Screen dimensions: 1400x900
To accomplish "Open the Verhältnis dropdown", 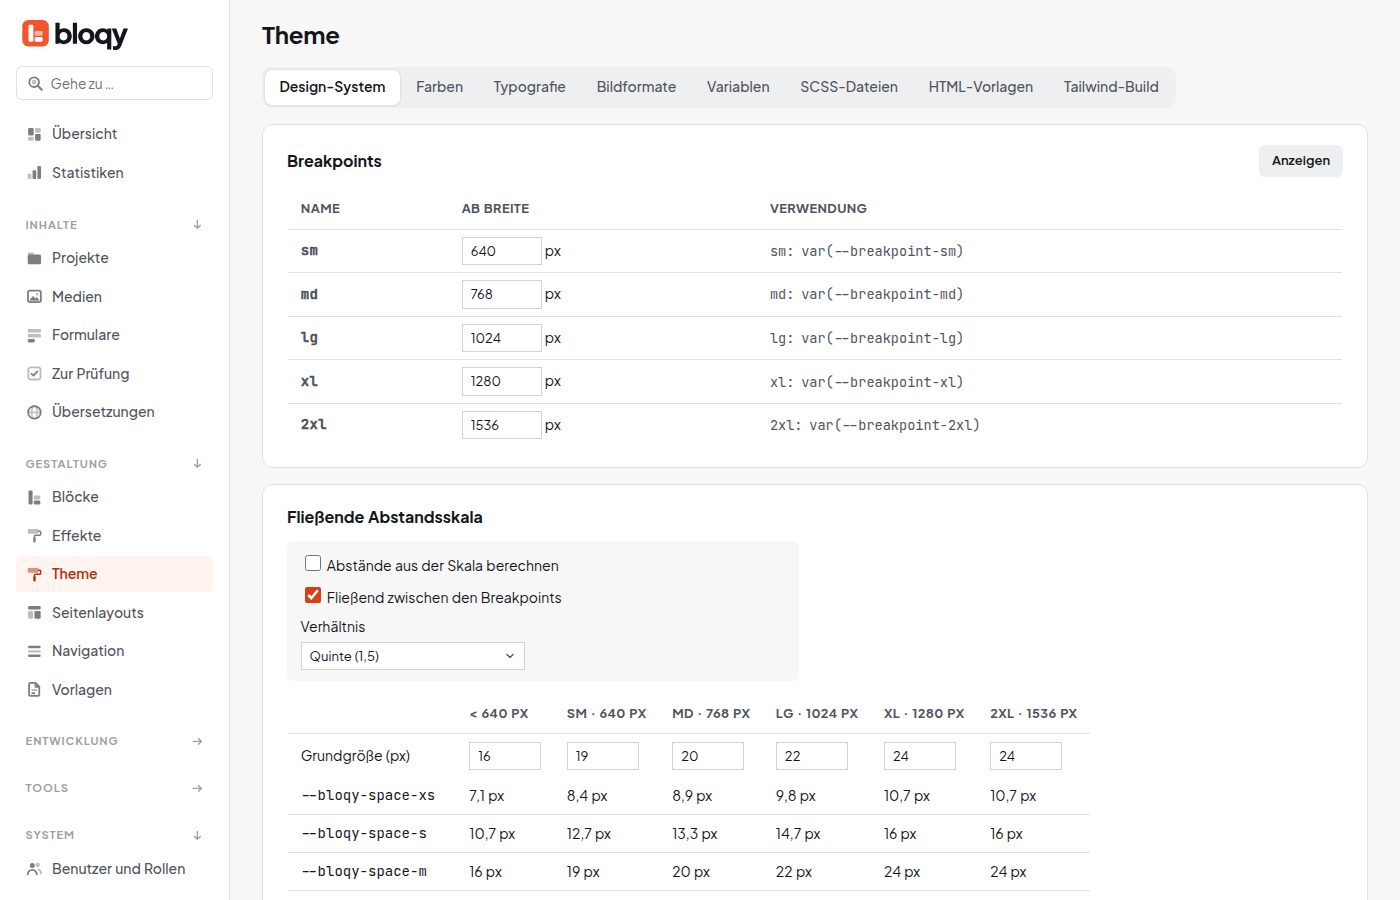I will tap(413, 656).
